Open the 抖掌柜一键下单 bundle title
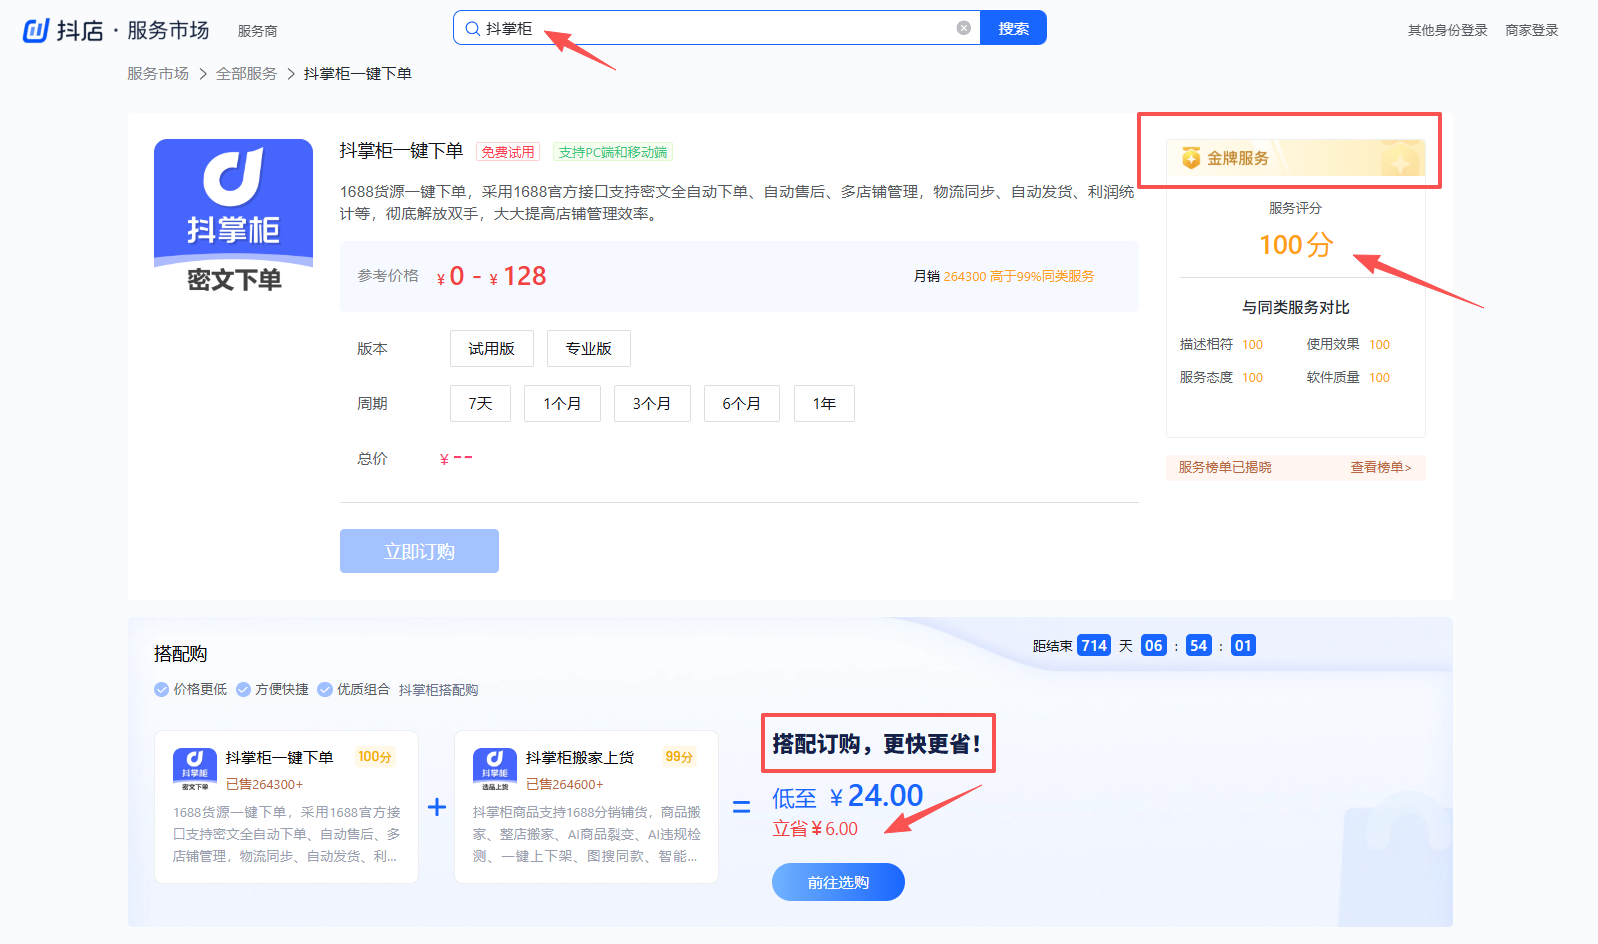Image resolution: width=1598 pixels, height=944 pixels. 280,757
